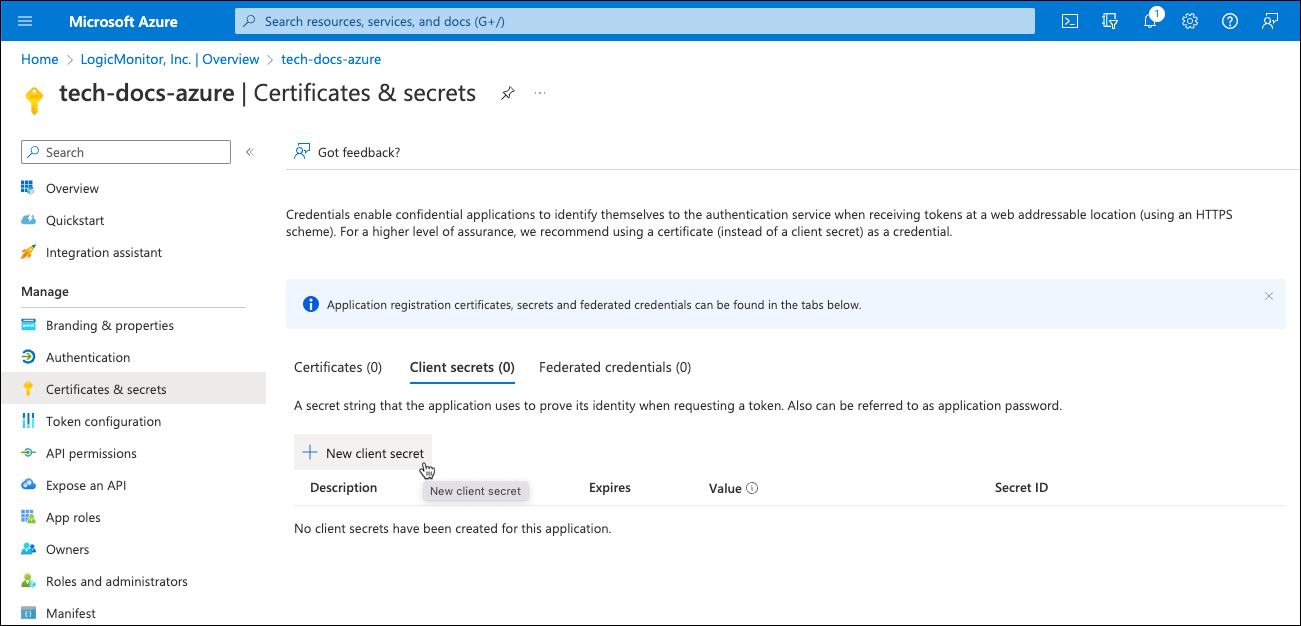1301x626 pixels.
Task: Click the App roles icon
Action: tap(28, 517)
